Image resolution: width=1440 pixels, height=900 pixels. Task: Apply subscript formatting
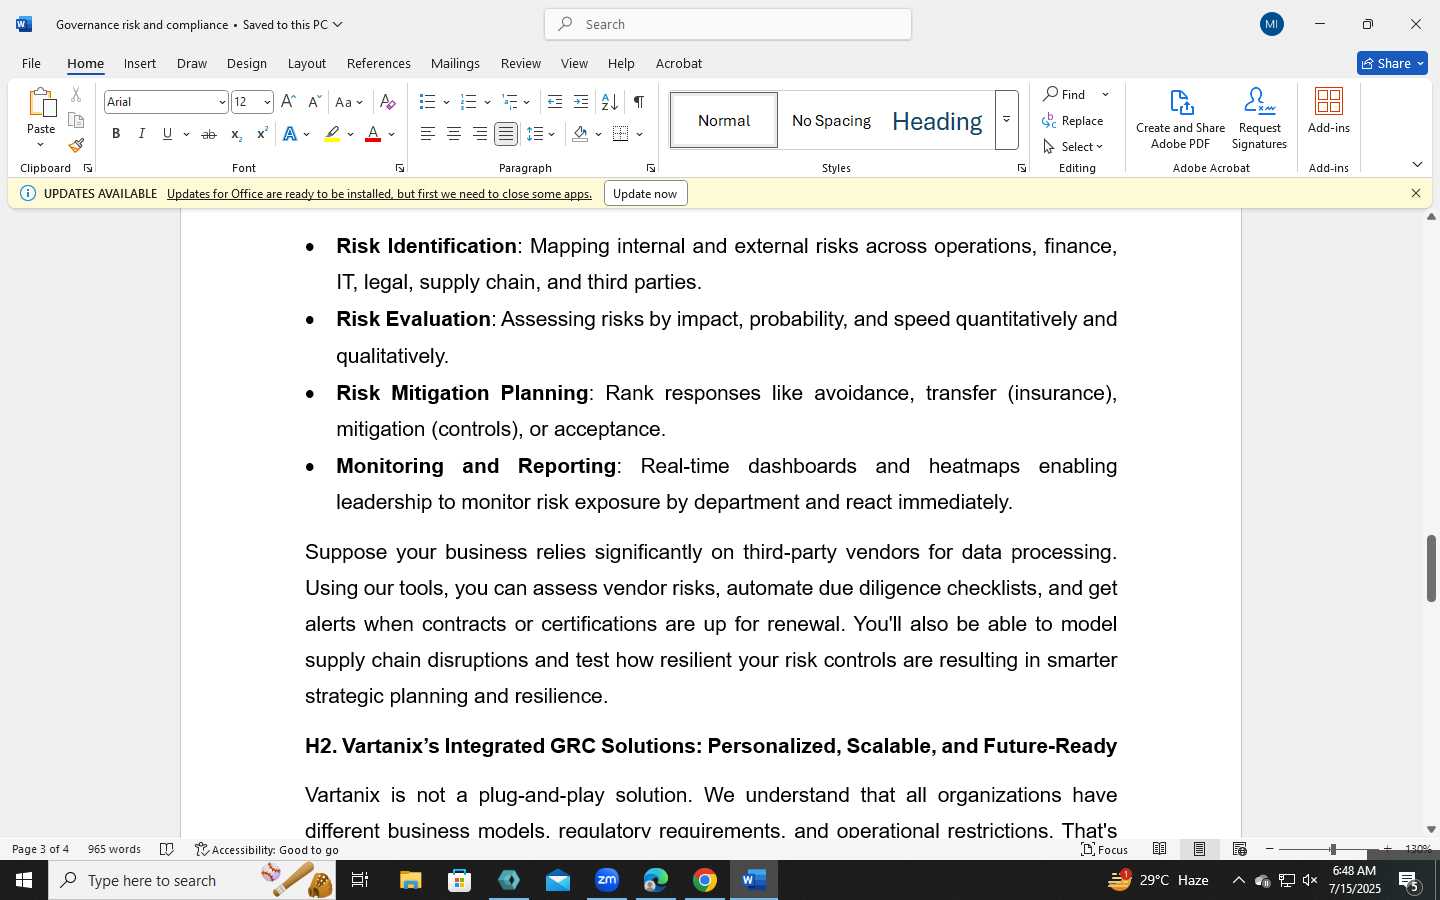236,134
